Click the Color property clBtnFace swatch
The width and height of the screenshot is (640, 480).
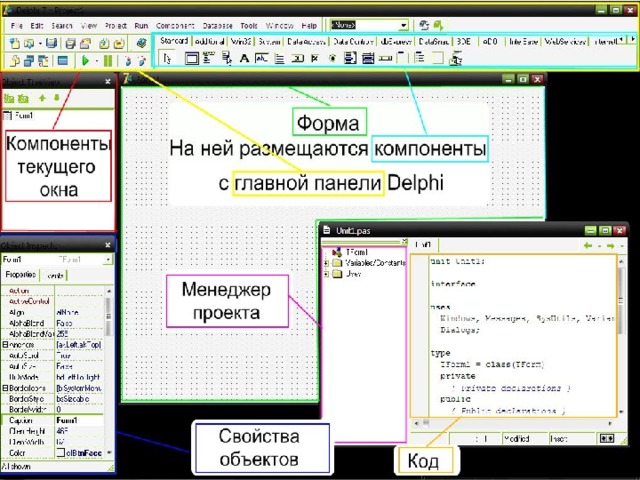(61, 453)
